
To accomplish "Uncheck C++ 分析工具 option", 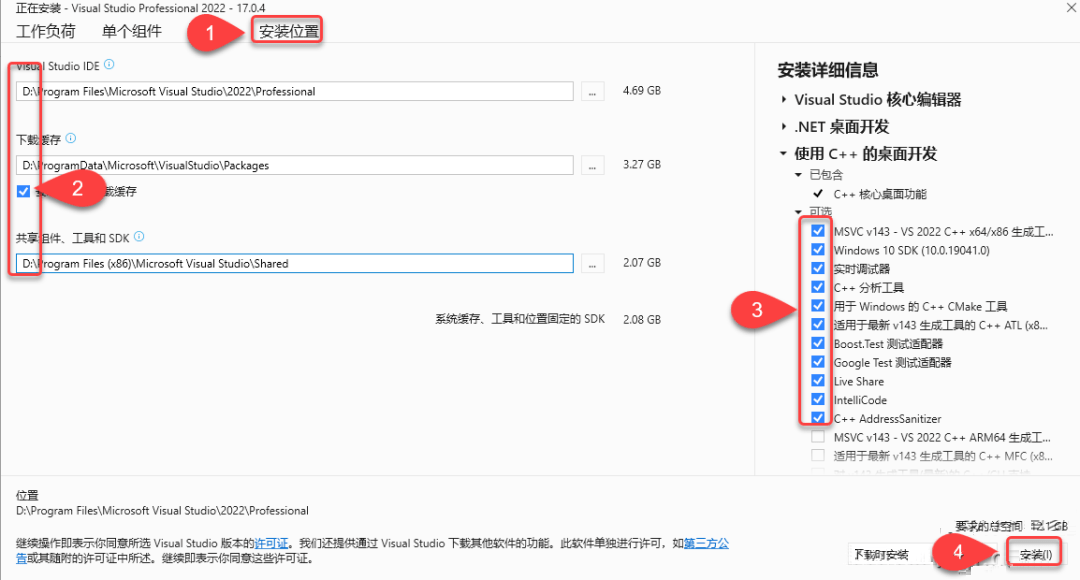I will point(818,287).
